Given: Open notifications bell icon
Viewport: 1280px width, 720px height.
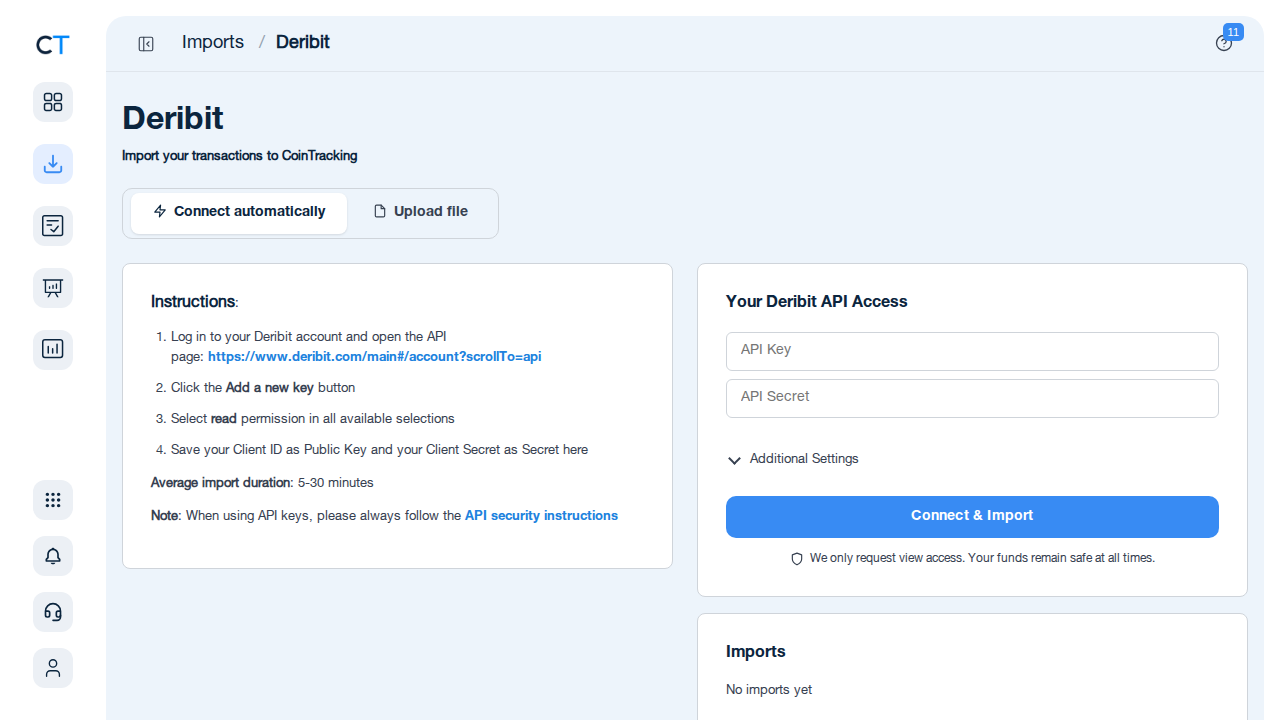Looking at the screenshot, I should point(53,556).
